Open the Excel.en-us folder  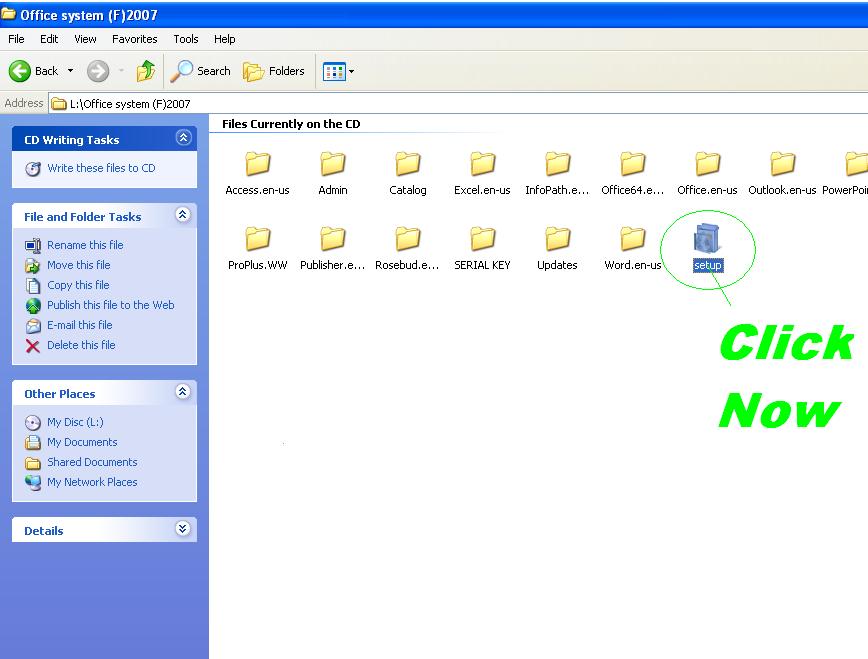[x=482, y=165]
